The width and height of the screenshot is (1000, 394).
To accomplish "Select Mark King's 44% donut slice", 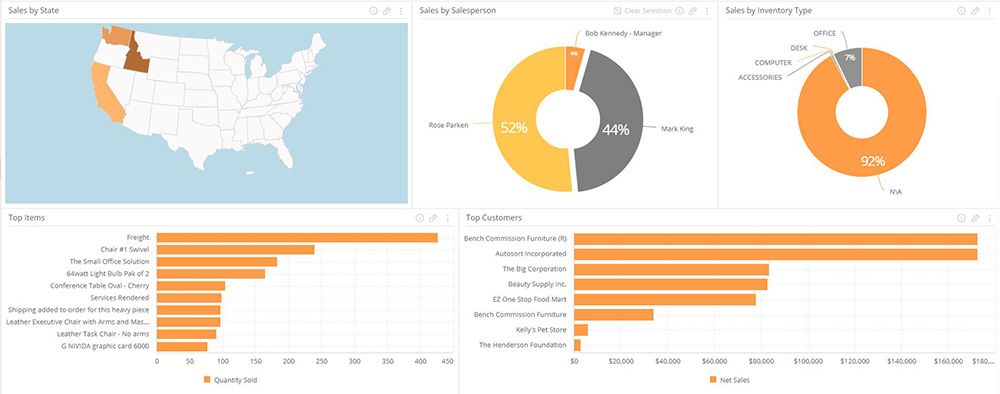I will (x=615, y=129).
